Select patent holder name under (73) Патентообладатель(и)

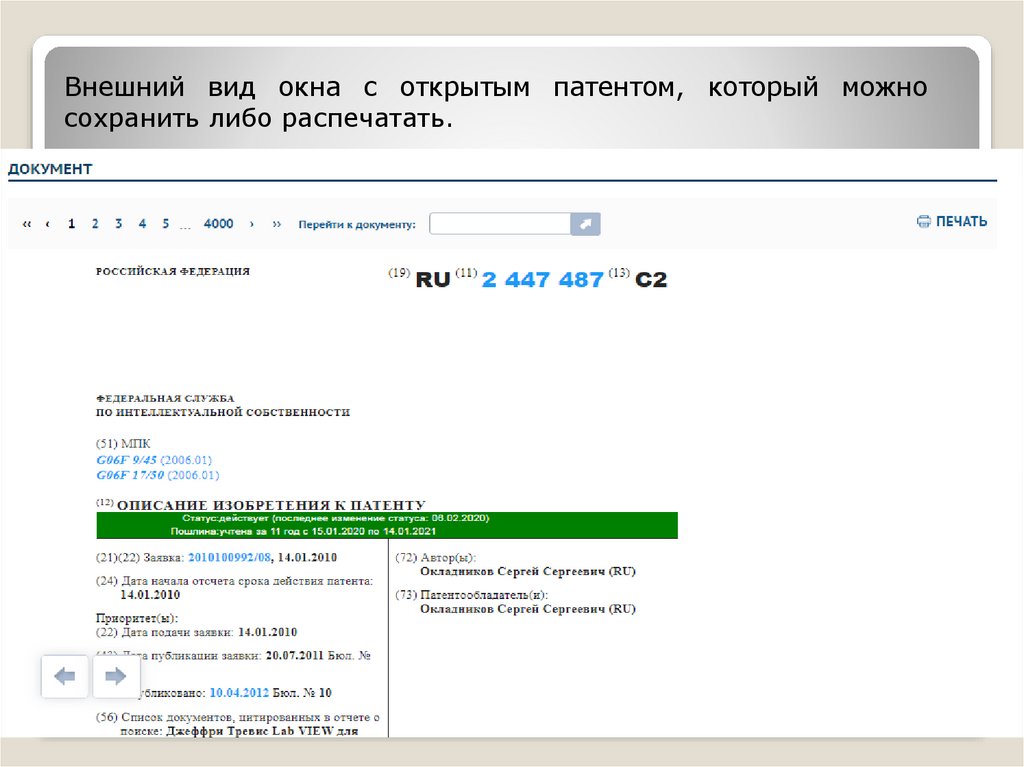pos(528,609)
